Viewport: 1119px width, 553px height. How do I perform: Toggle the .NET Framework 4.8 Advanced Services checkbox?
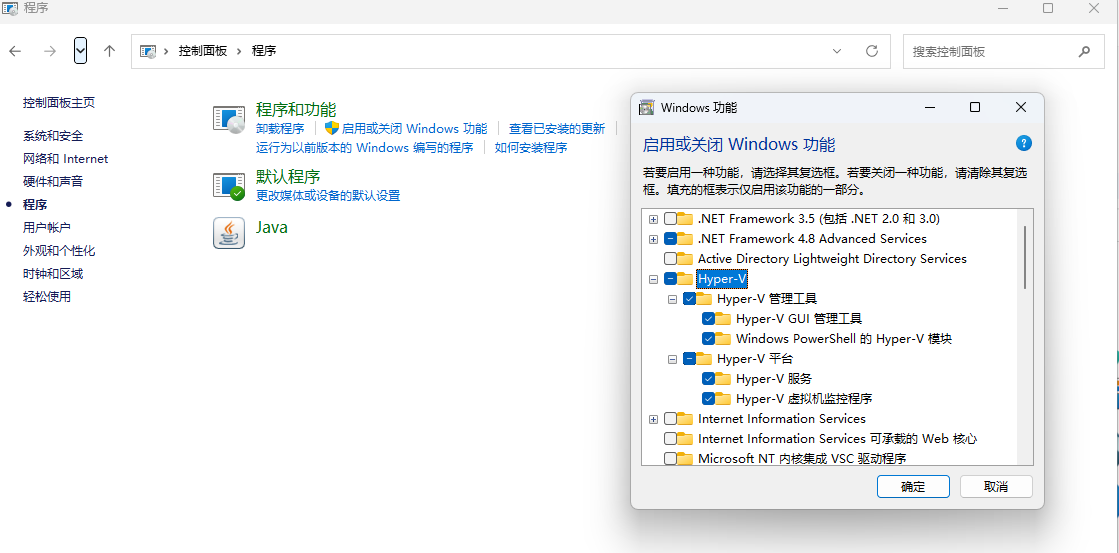click(671, 238)
